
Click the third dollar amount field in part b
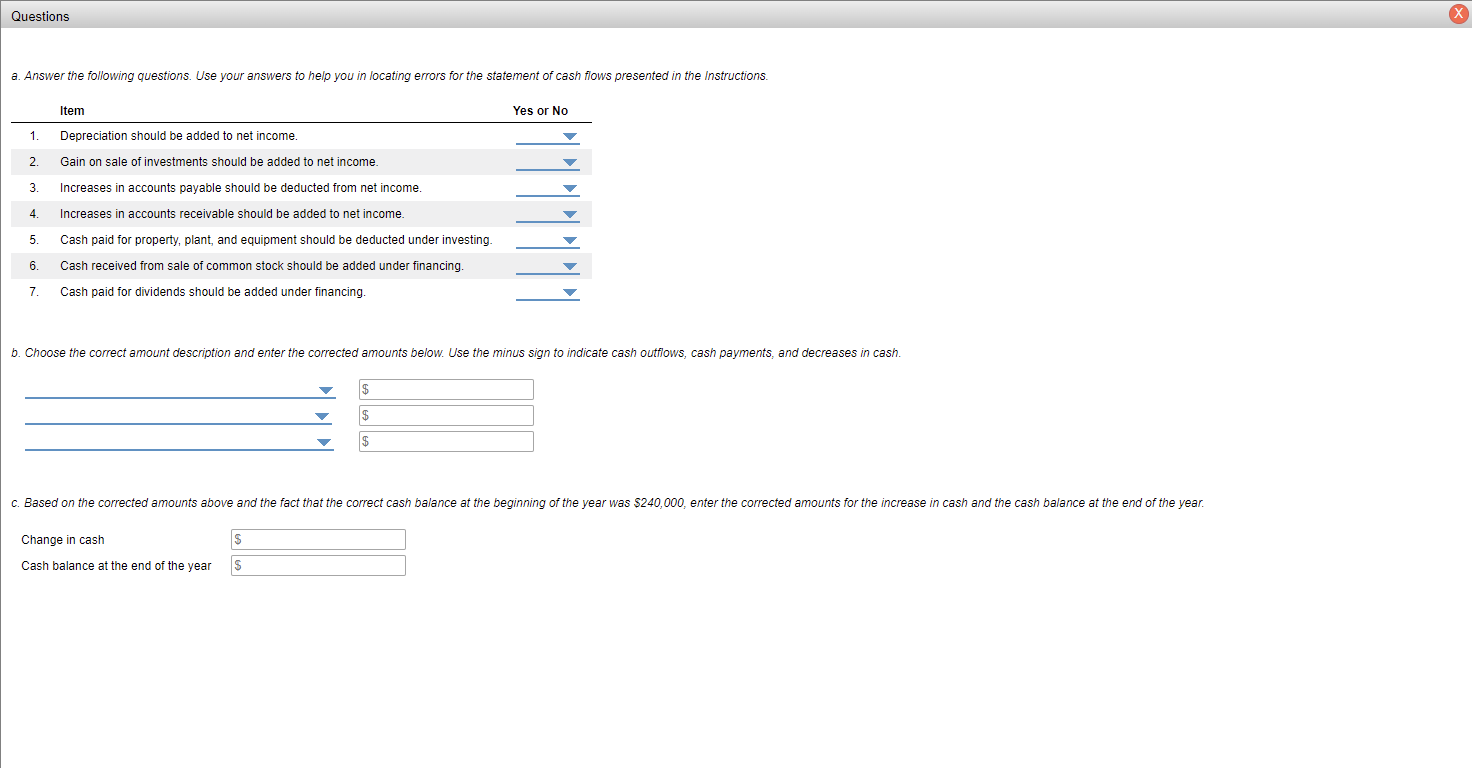coord(446,442)
